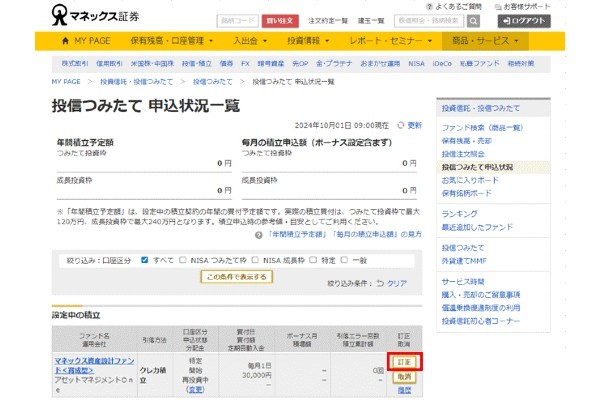
Task: Click the (変更) link under 再投資中
Action: (x=195, y=390)
